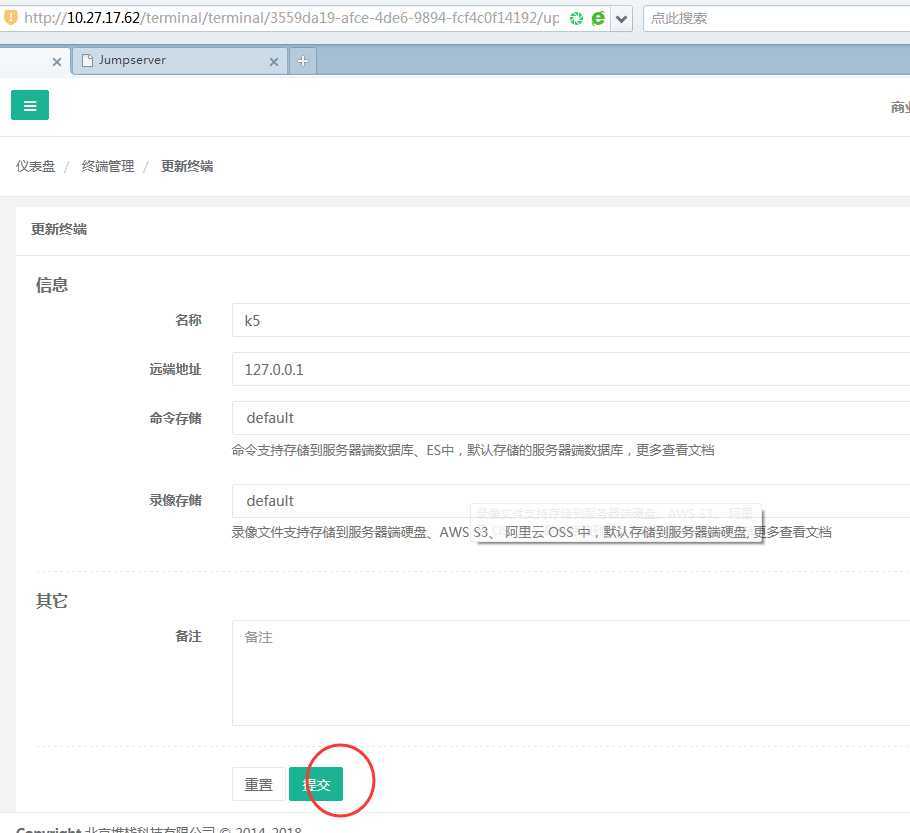Click the URL address field
The height and width of the screenshot is (833, 910).
(x=291, y=18)
